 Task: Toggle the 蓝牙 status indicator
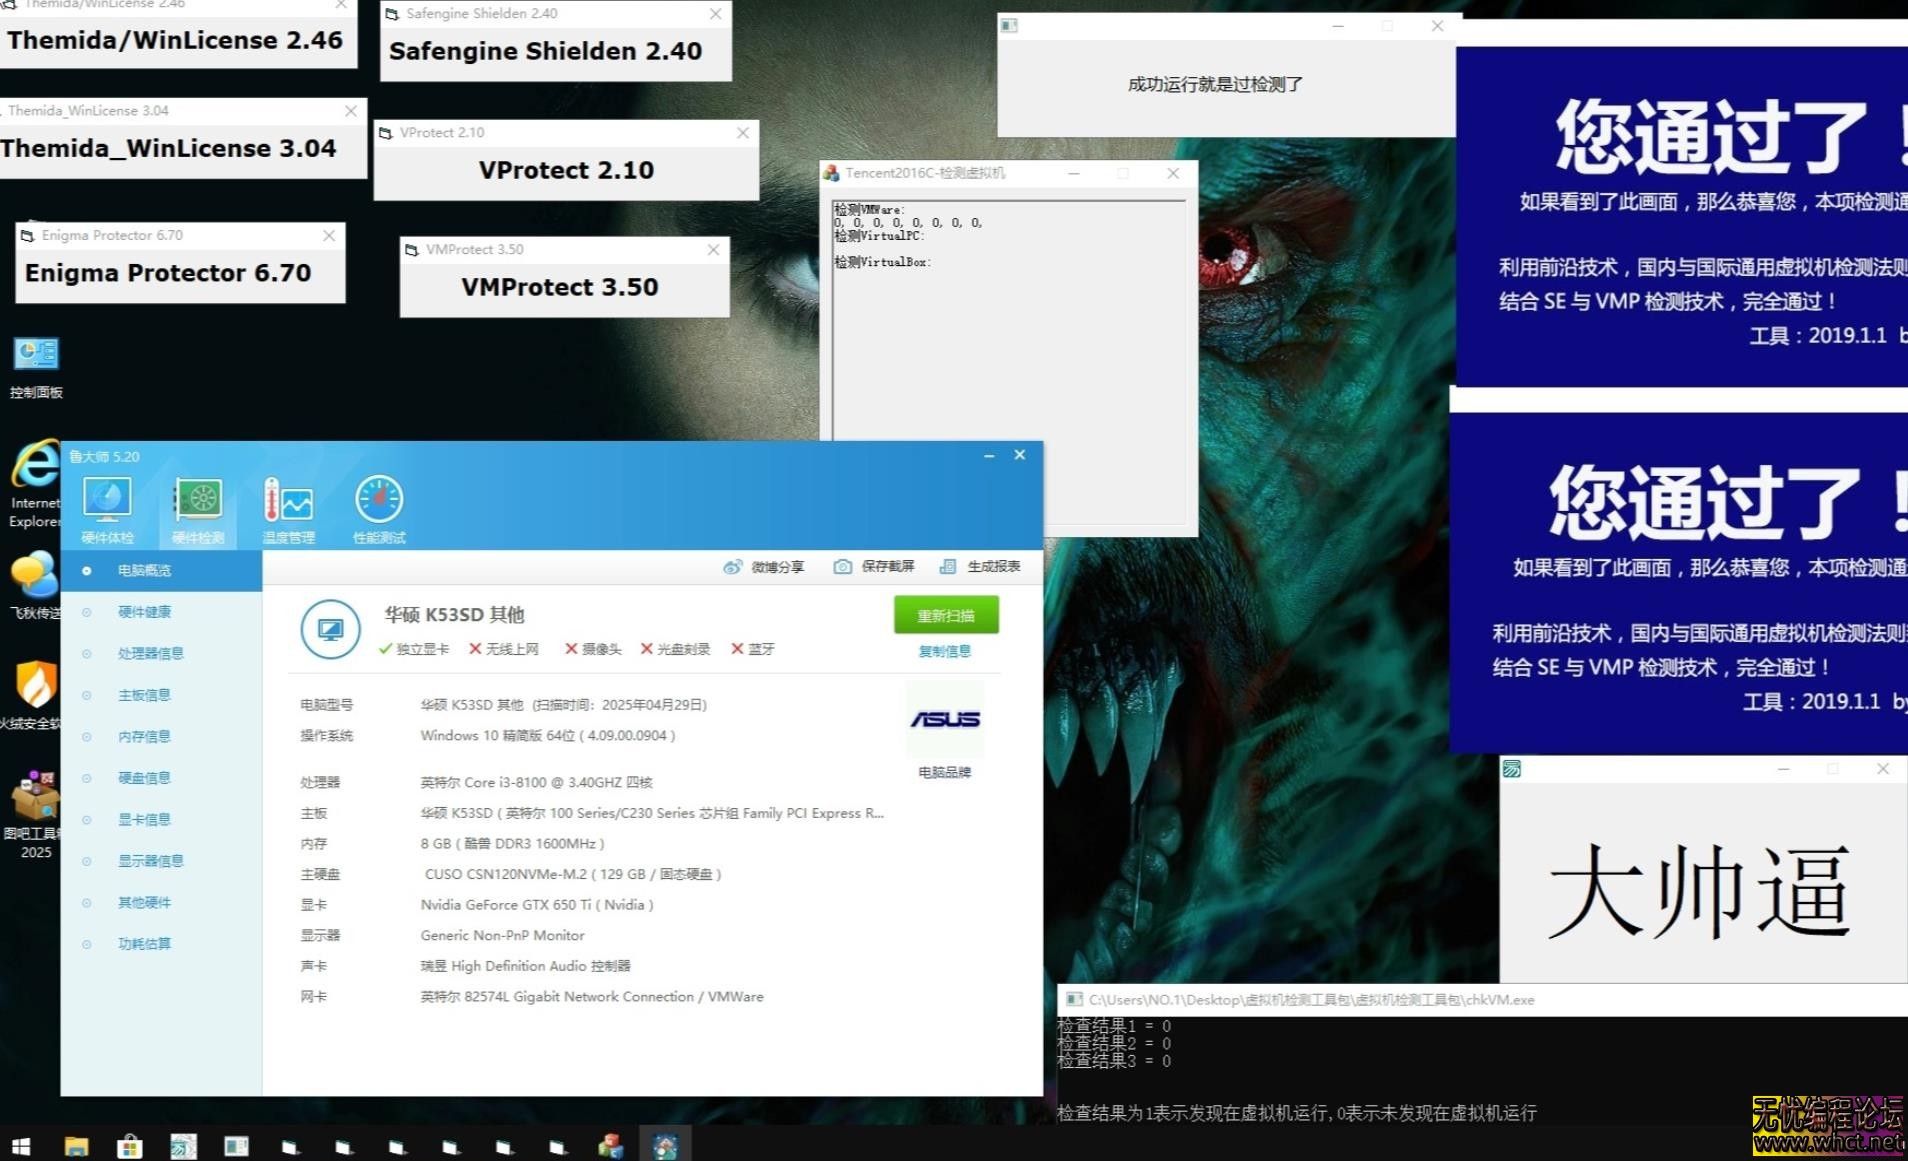tap(752, 648)
